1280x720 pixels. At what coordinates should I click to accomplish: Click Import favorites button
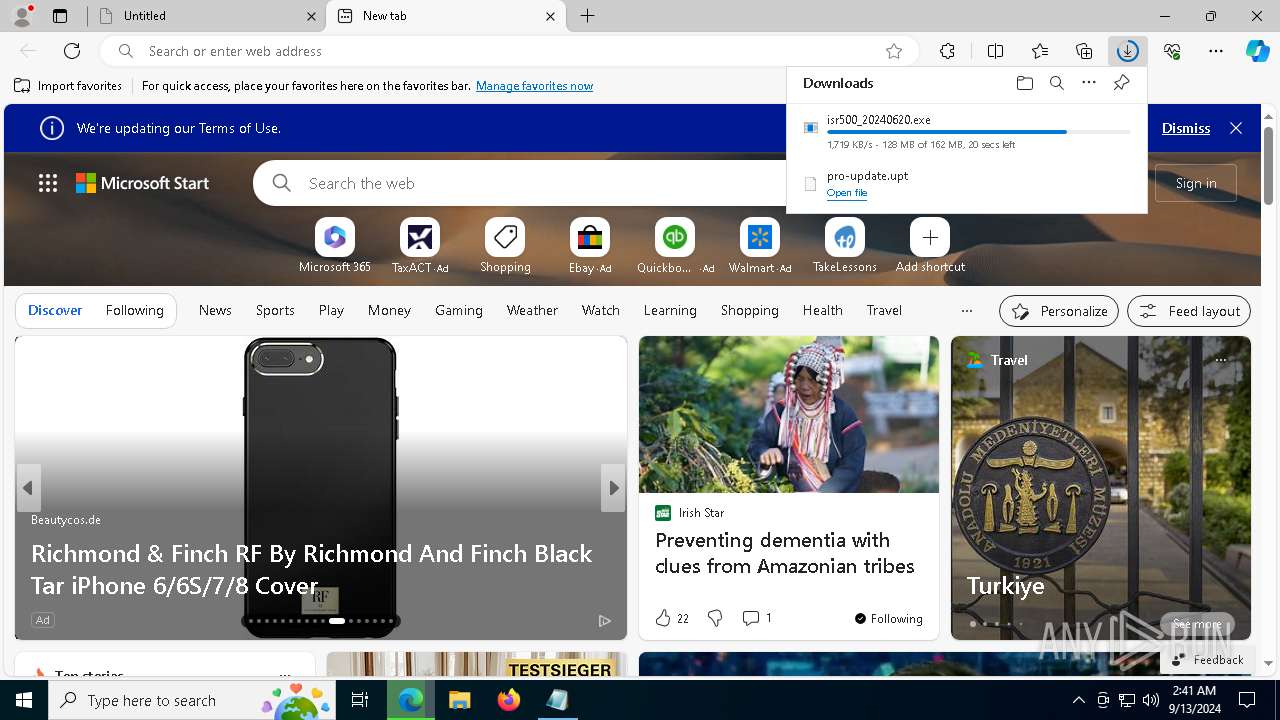(68, 86)
